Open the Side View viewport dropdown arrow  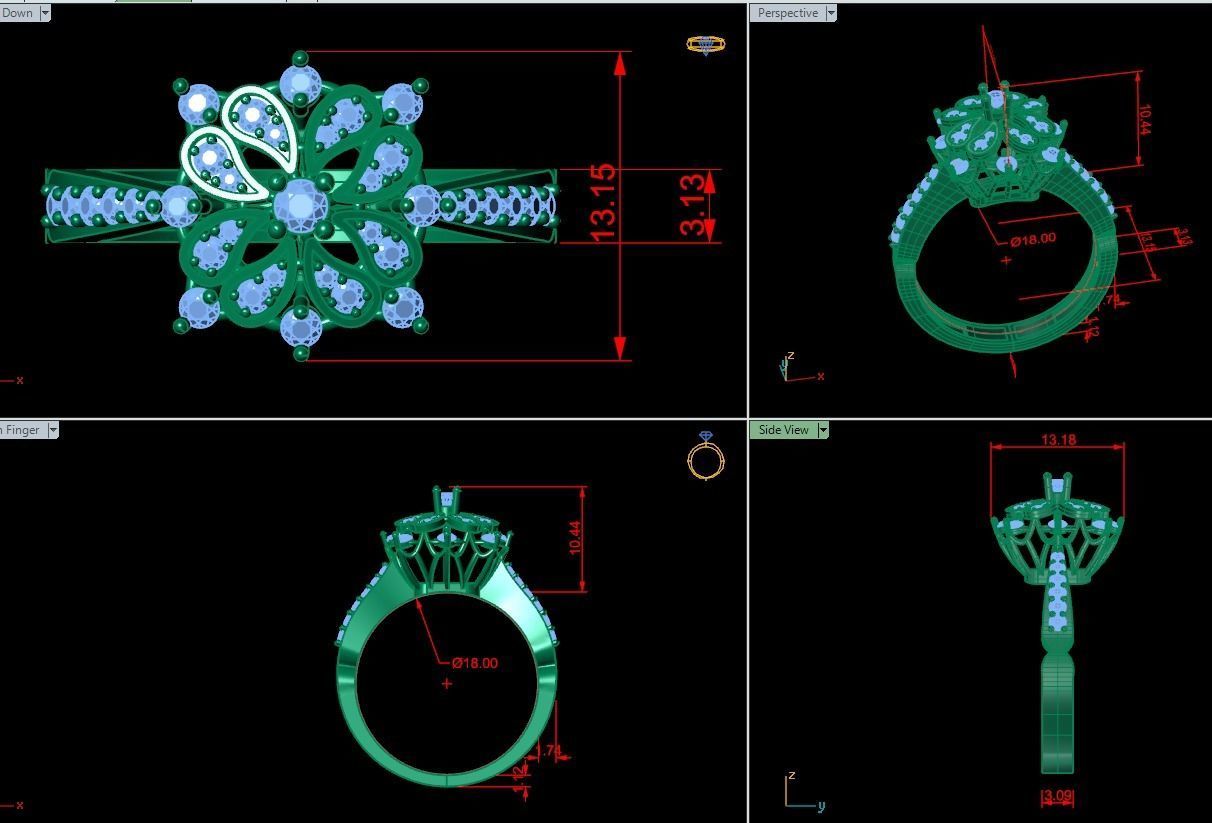(x=823, y=430)
